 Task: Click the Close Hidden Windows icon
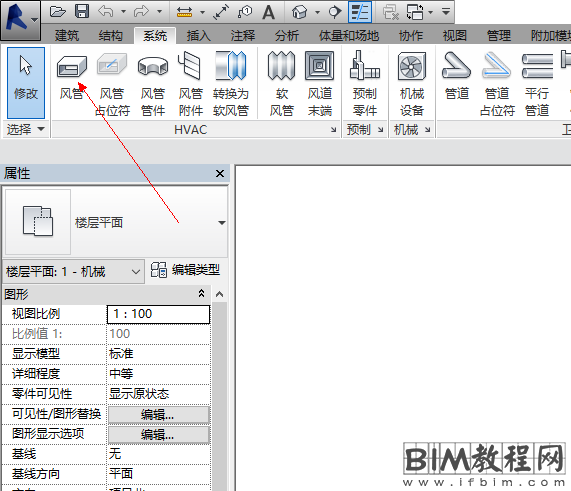tap(391, 12)
